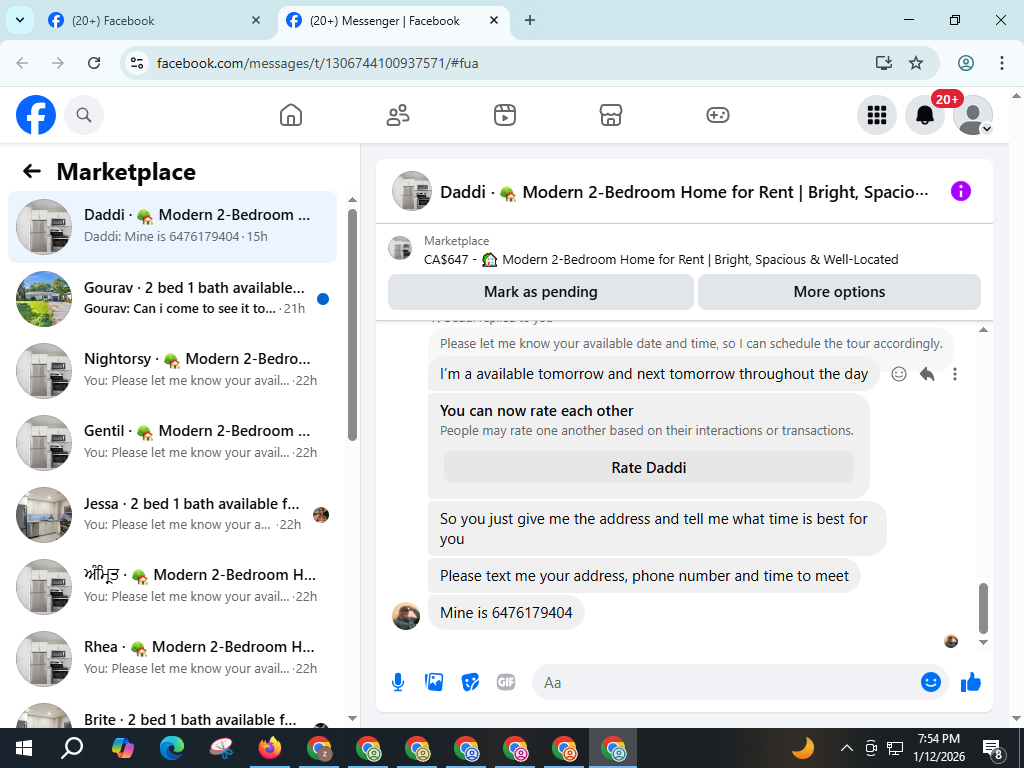Show hidden system tray icons
The width and height of the screenshot is (1024, 768).
point(846,748)
